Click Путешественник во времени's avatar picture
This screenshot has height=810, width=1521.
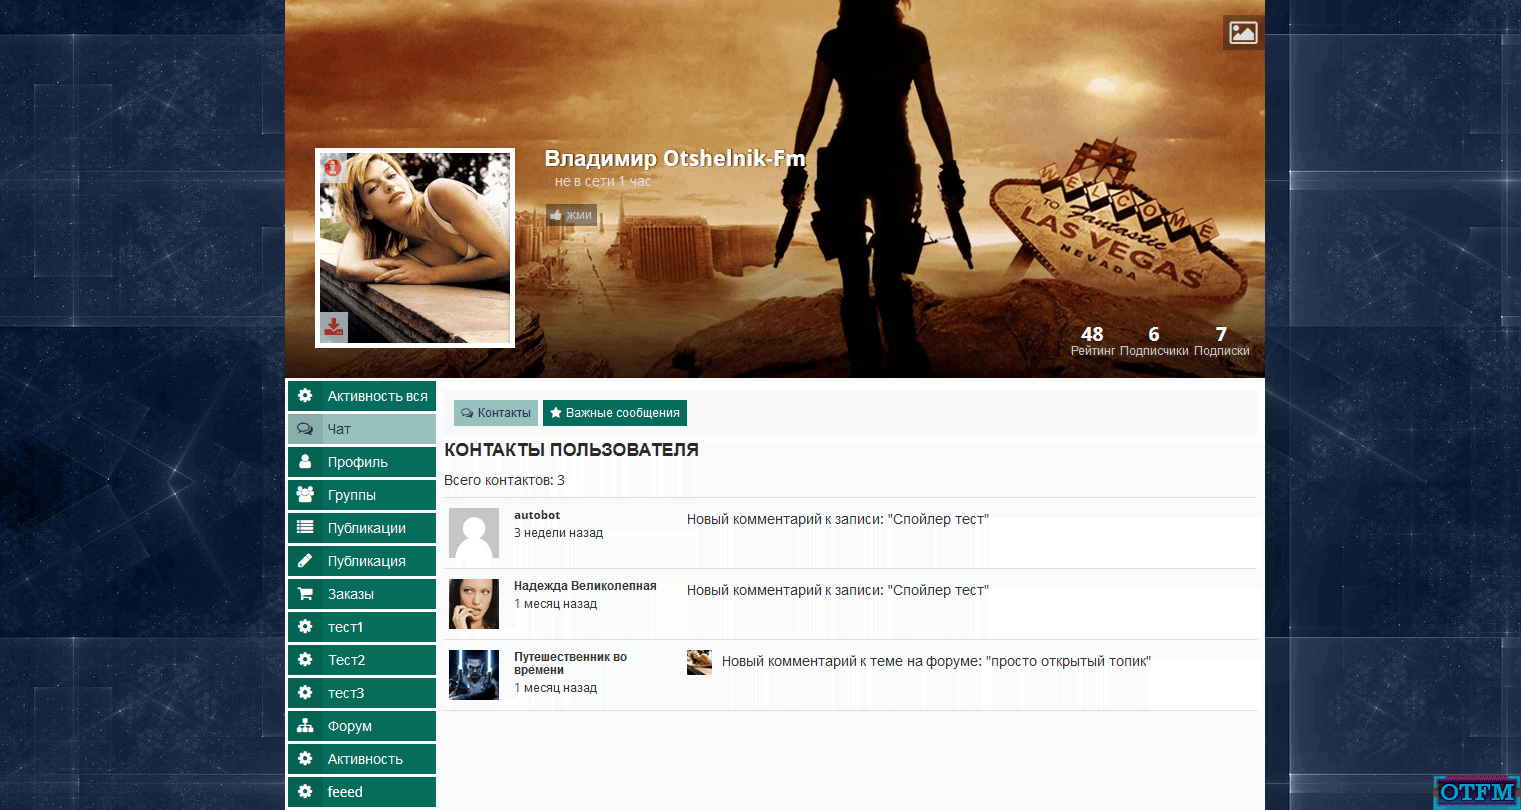click(474, 675)
